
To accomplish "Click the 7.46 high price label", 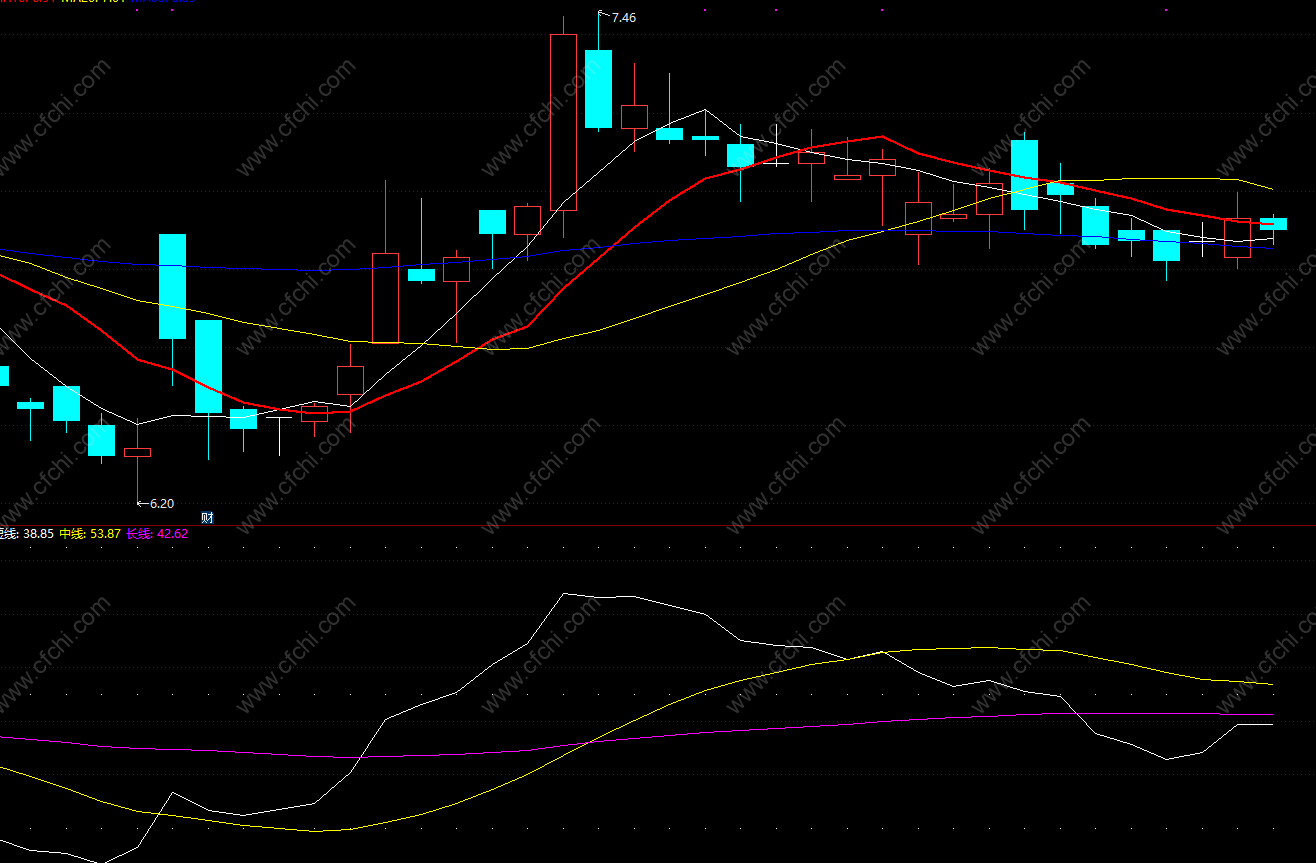I will click(623, 18).
